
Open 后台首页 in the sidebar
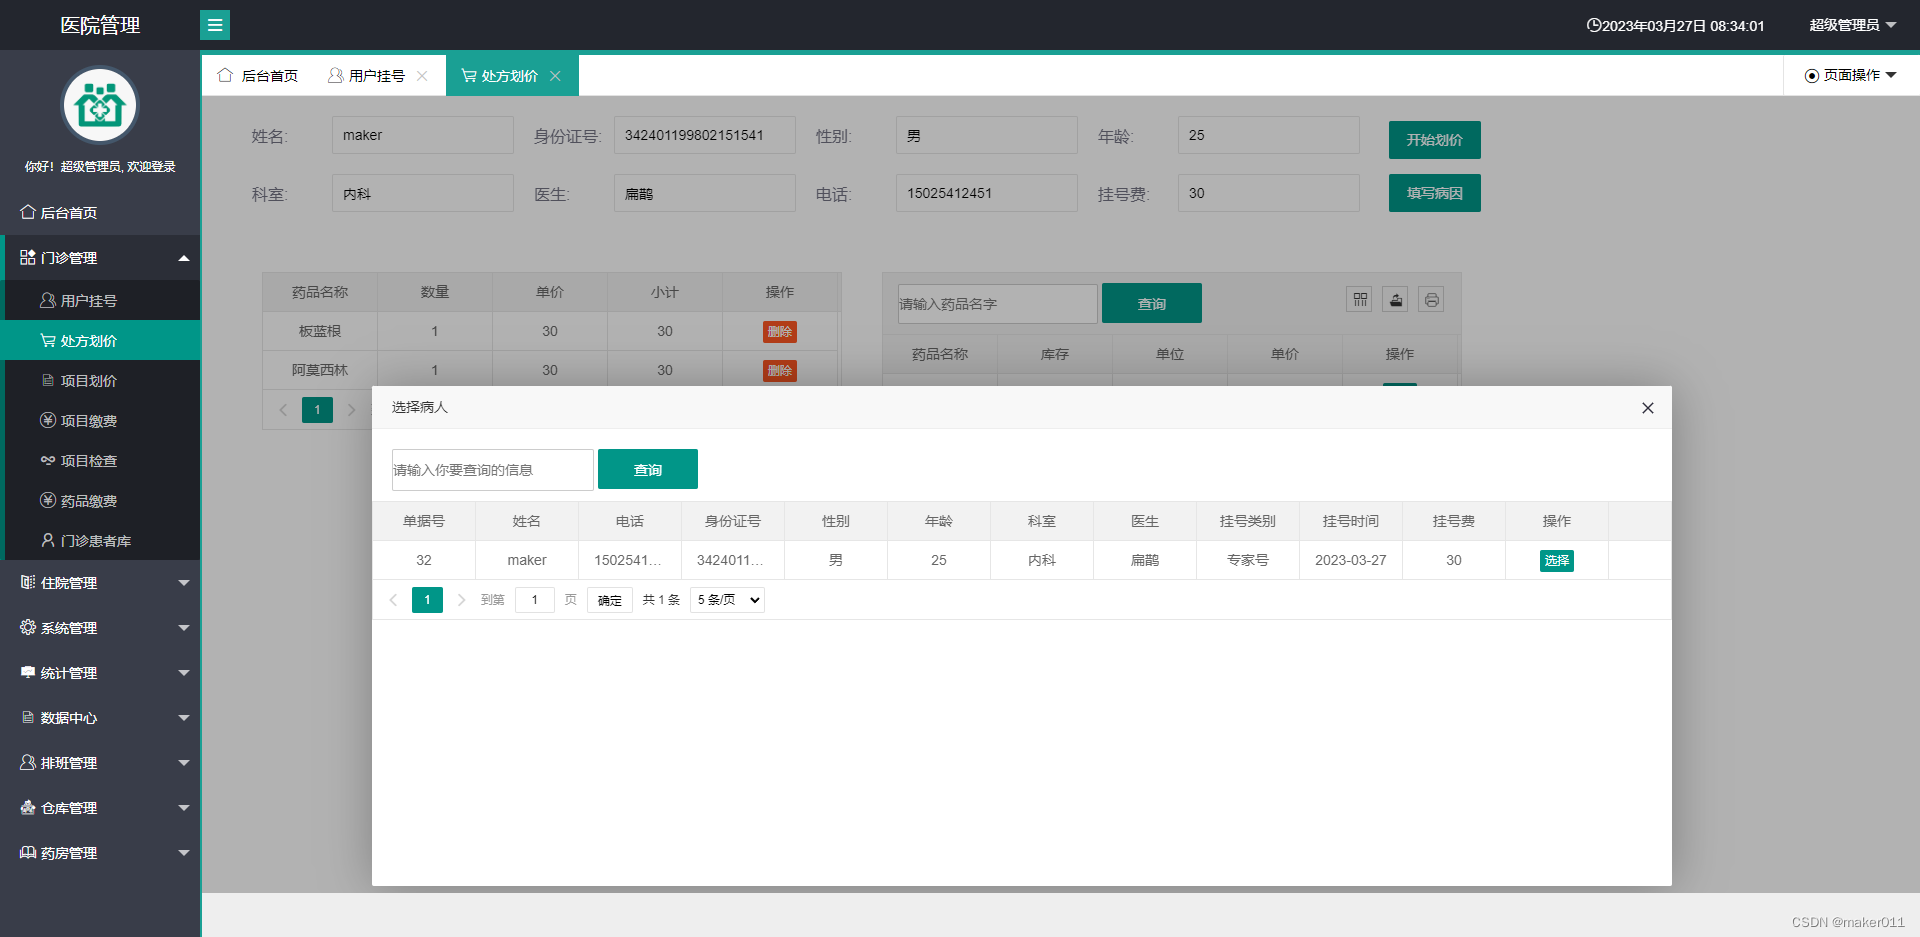coord(100,212)
